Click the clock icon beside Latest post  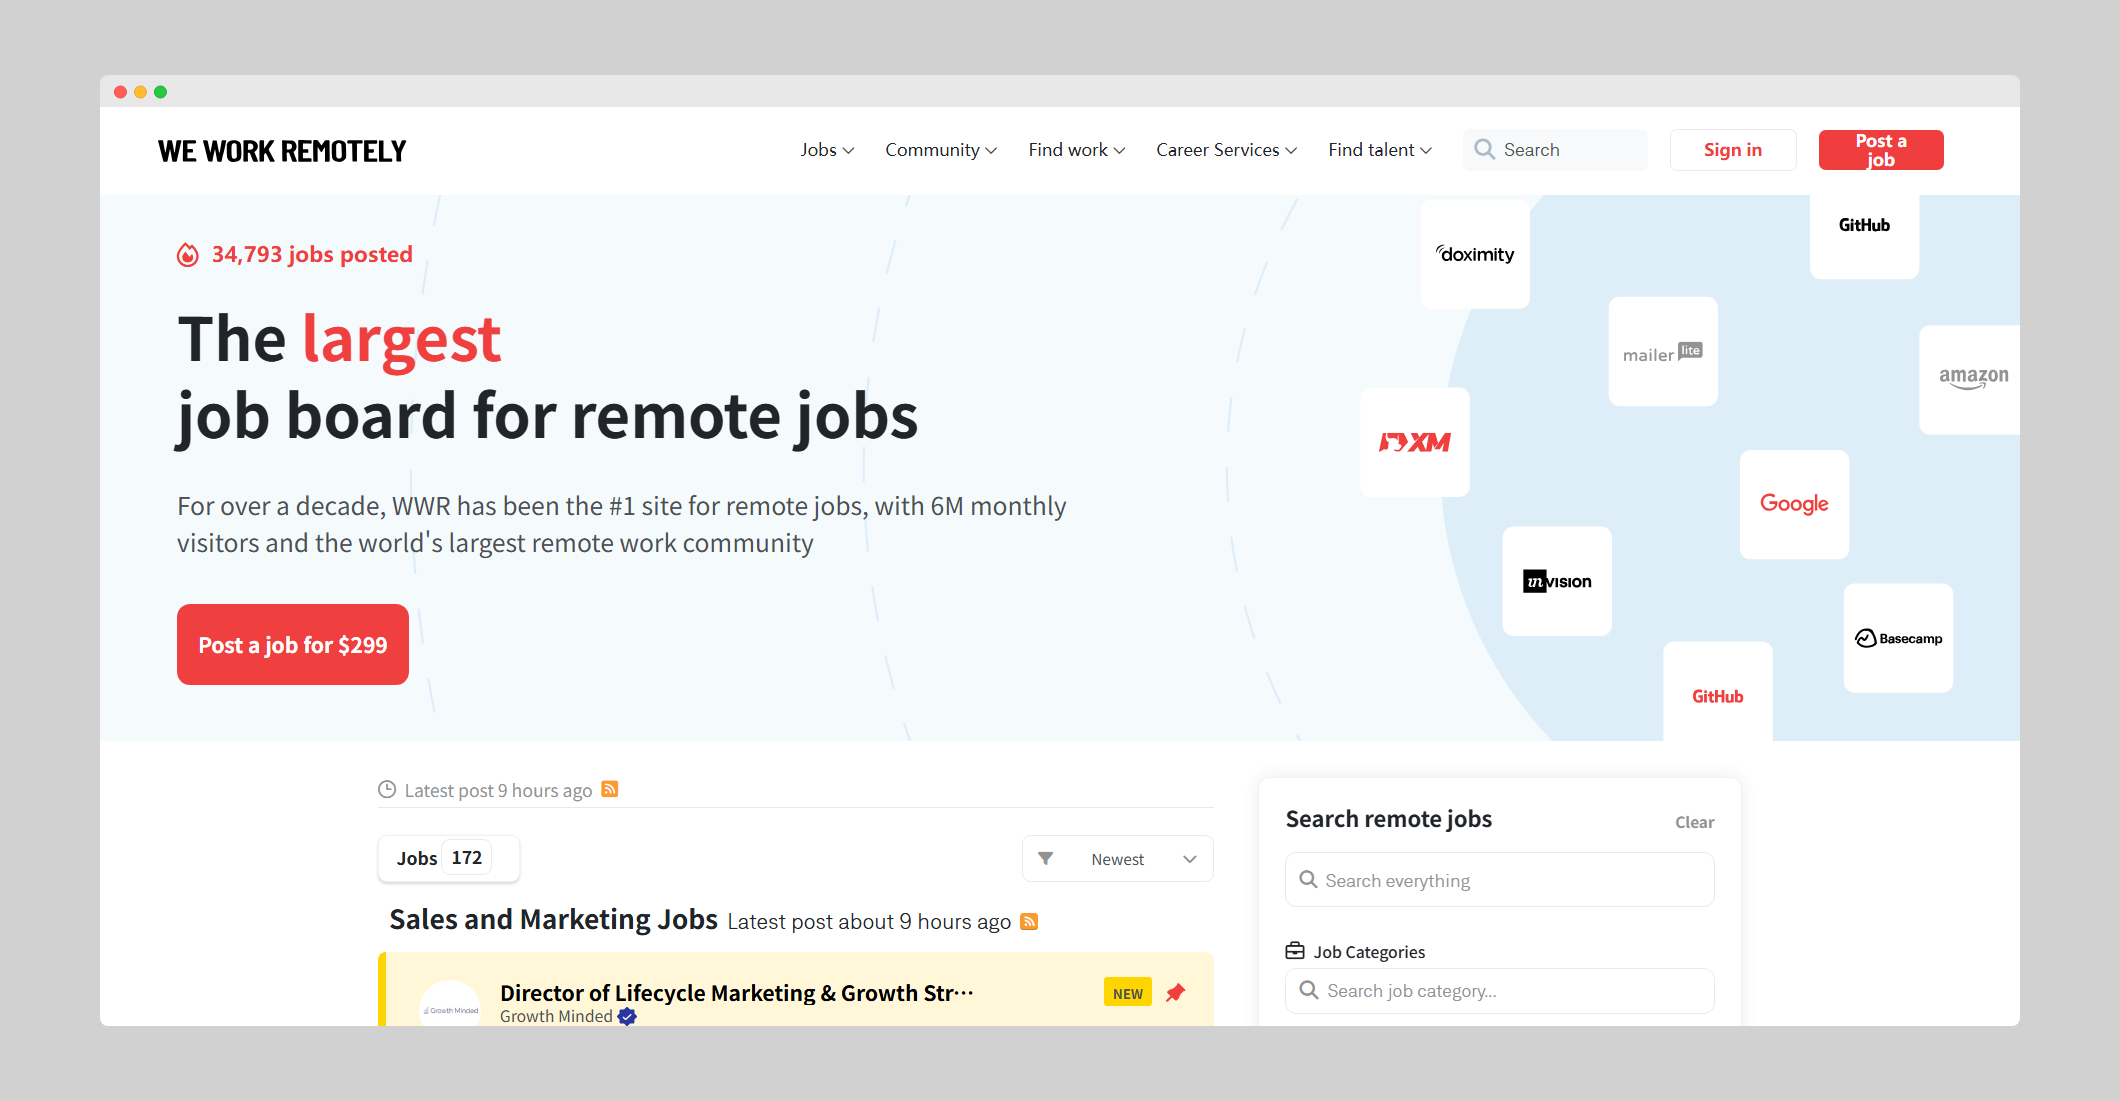click(x=387, y=790)
